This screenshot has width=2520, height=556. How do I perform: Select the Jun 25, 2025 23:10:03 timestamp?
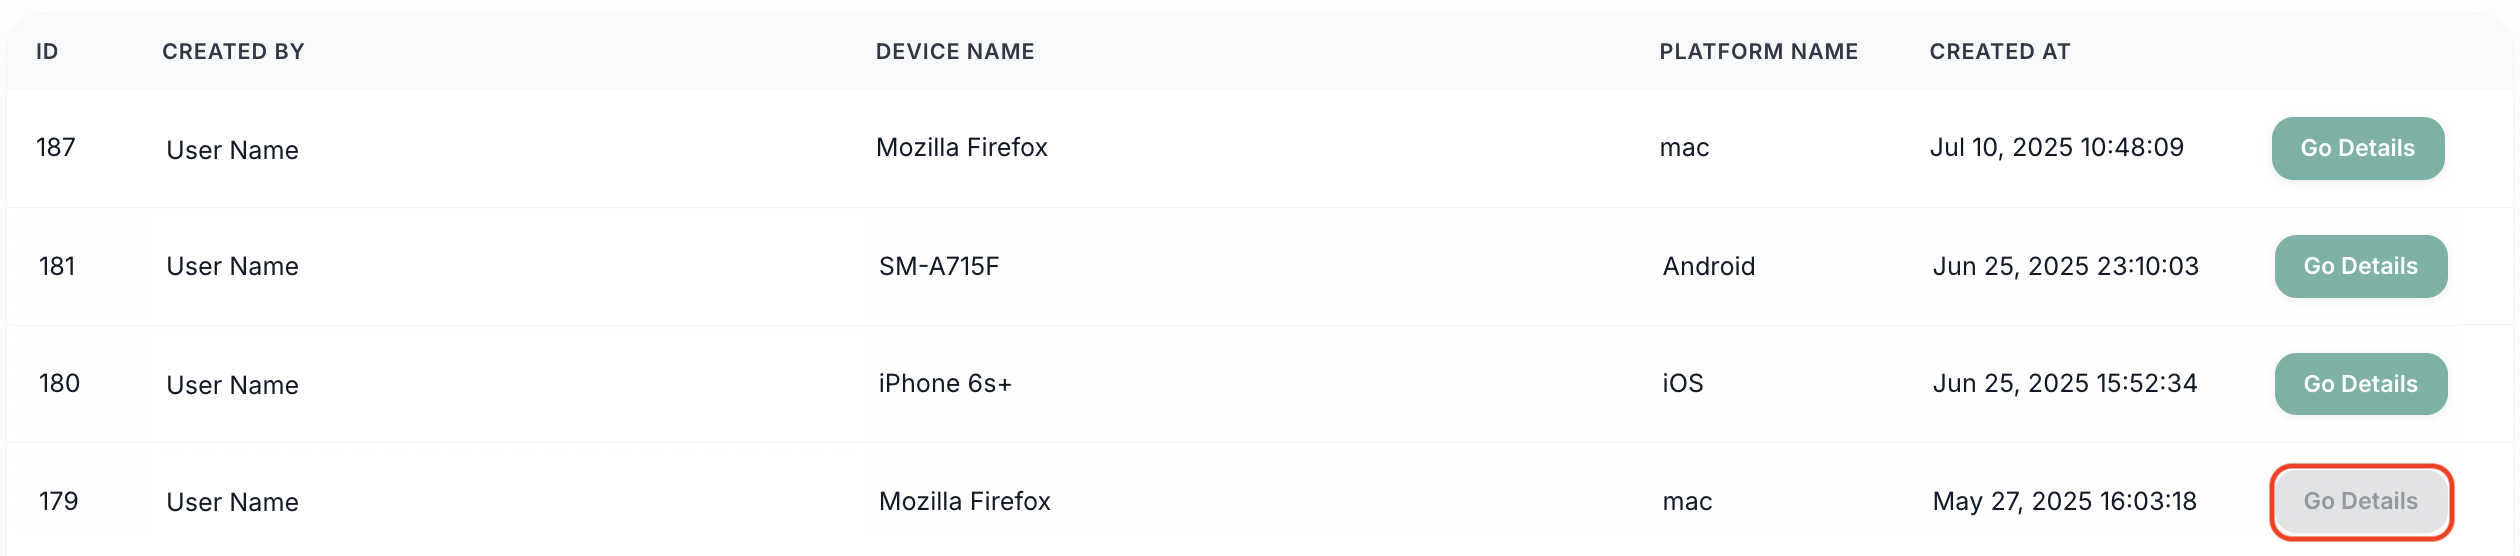tap(2066, 266)
